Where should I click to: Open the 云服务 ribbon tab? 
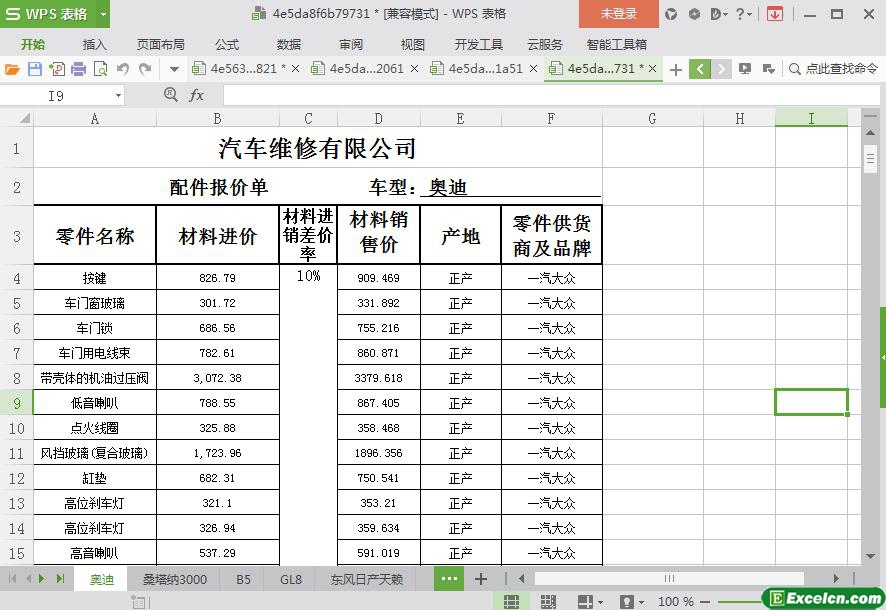[545, 44]
